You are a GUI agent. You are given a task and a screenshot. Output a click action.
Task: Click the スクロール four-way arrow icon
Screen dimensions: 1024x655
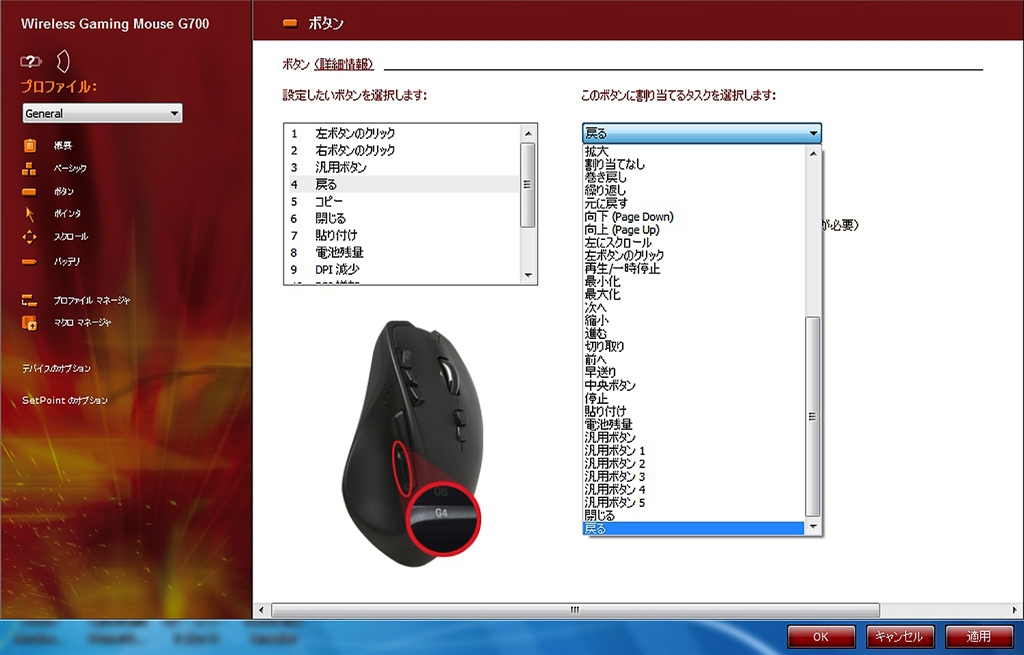(x=29, y=237)
